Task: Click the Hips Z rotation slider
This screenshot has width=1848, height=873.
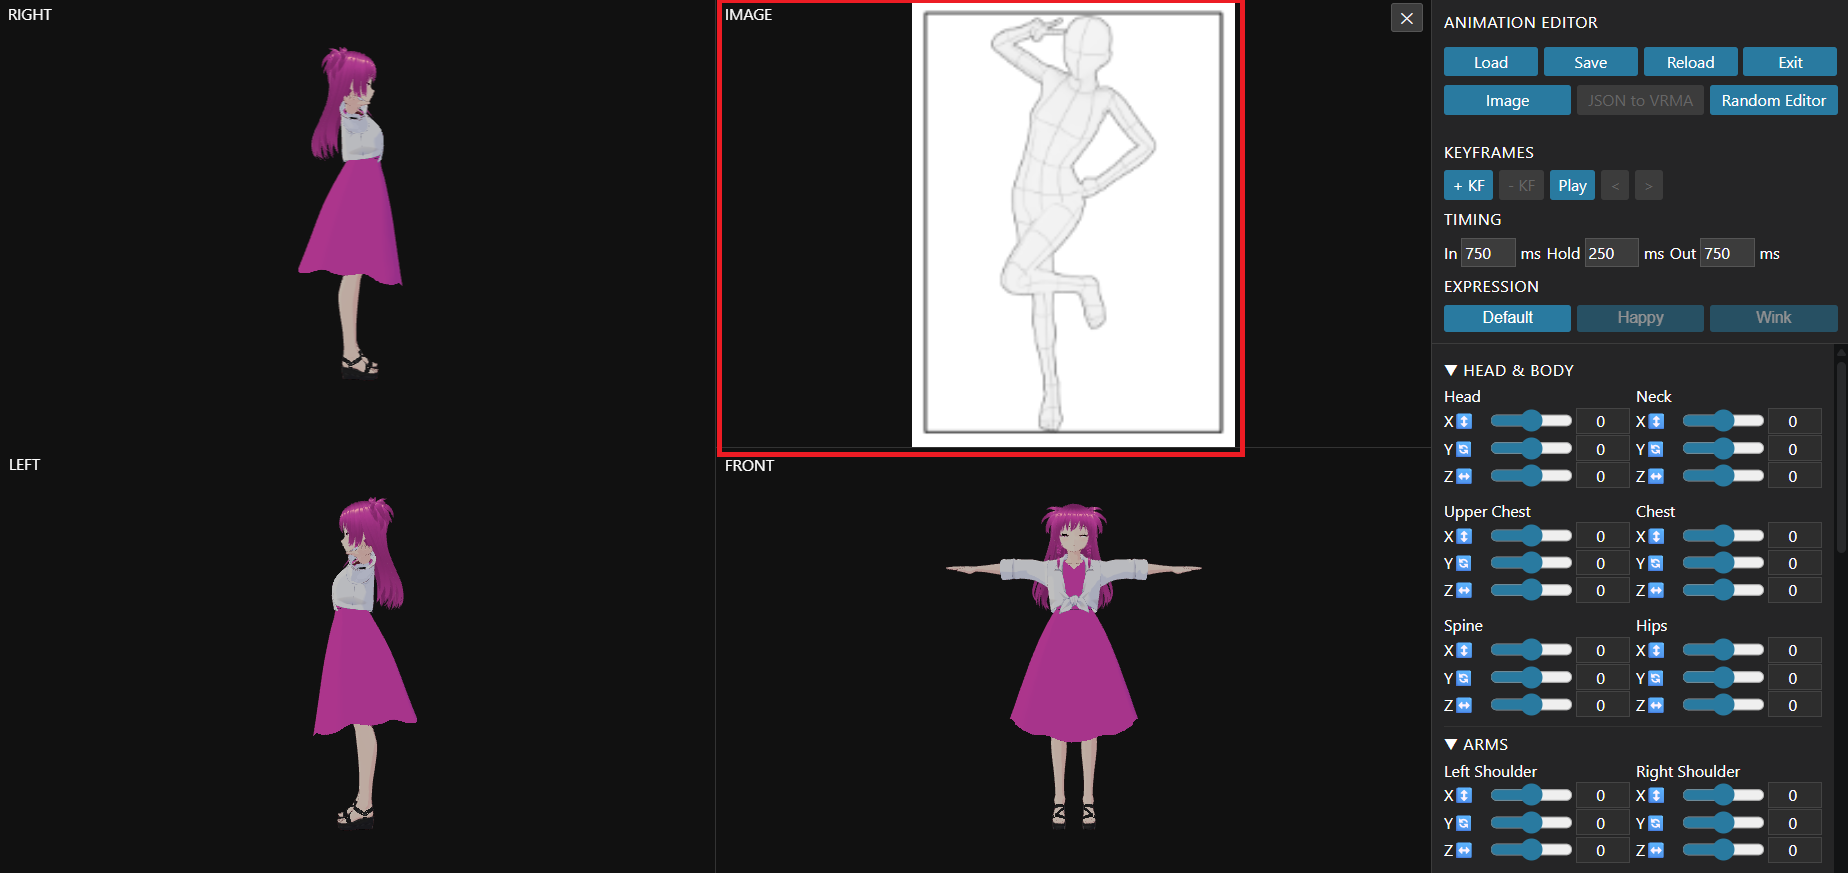Action: 1723,705
